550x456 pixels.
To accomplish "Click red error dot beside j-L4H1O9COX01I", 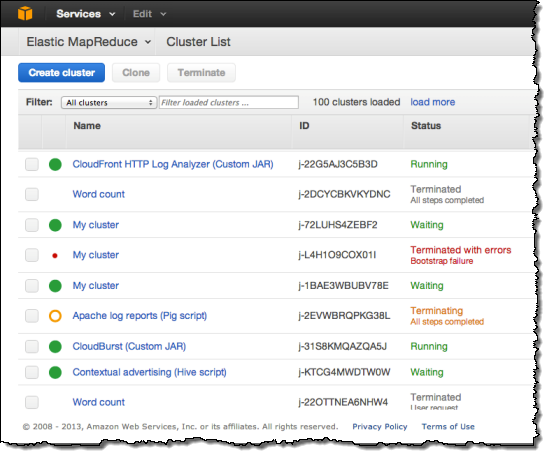I will [55, 255].
